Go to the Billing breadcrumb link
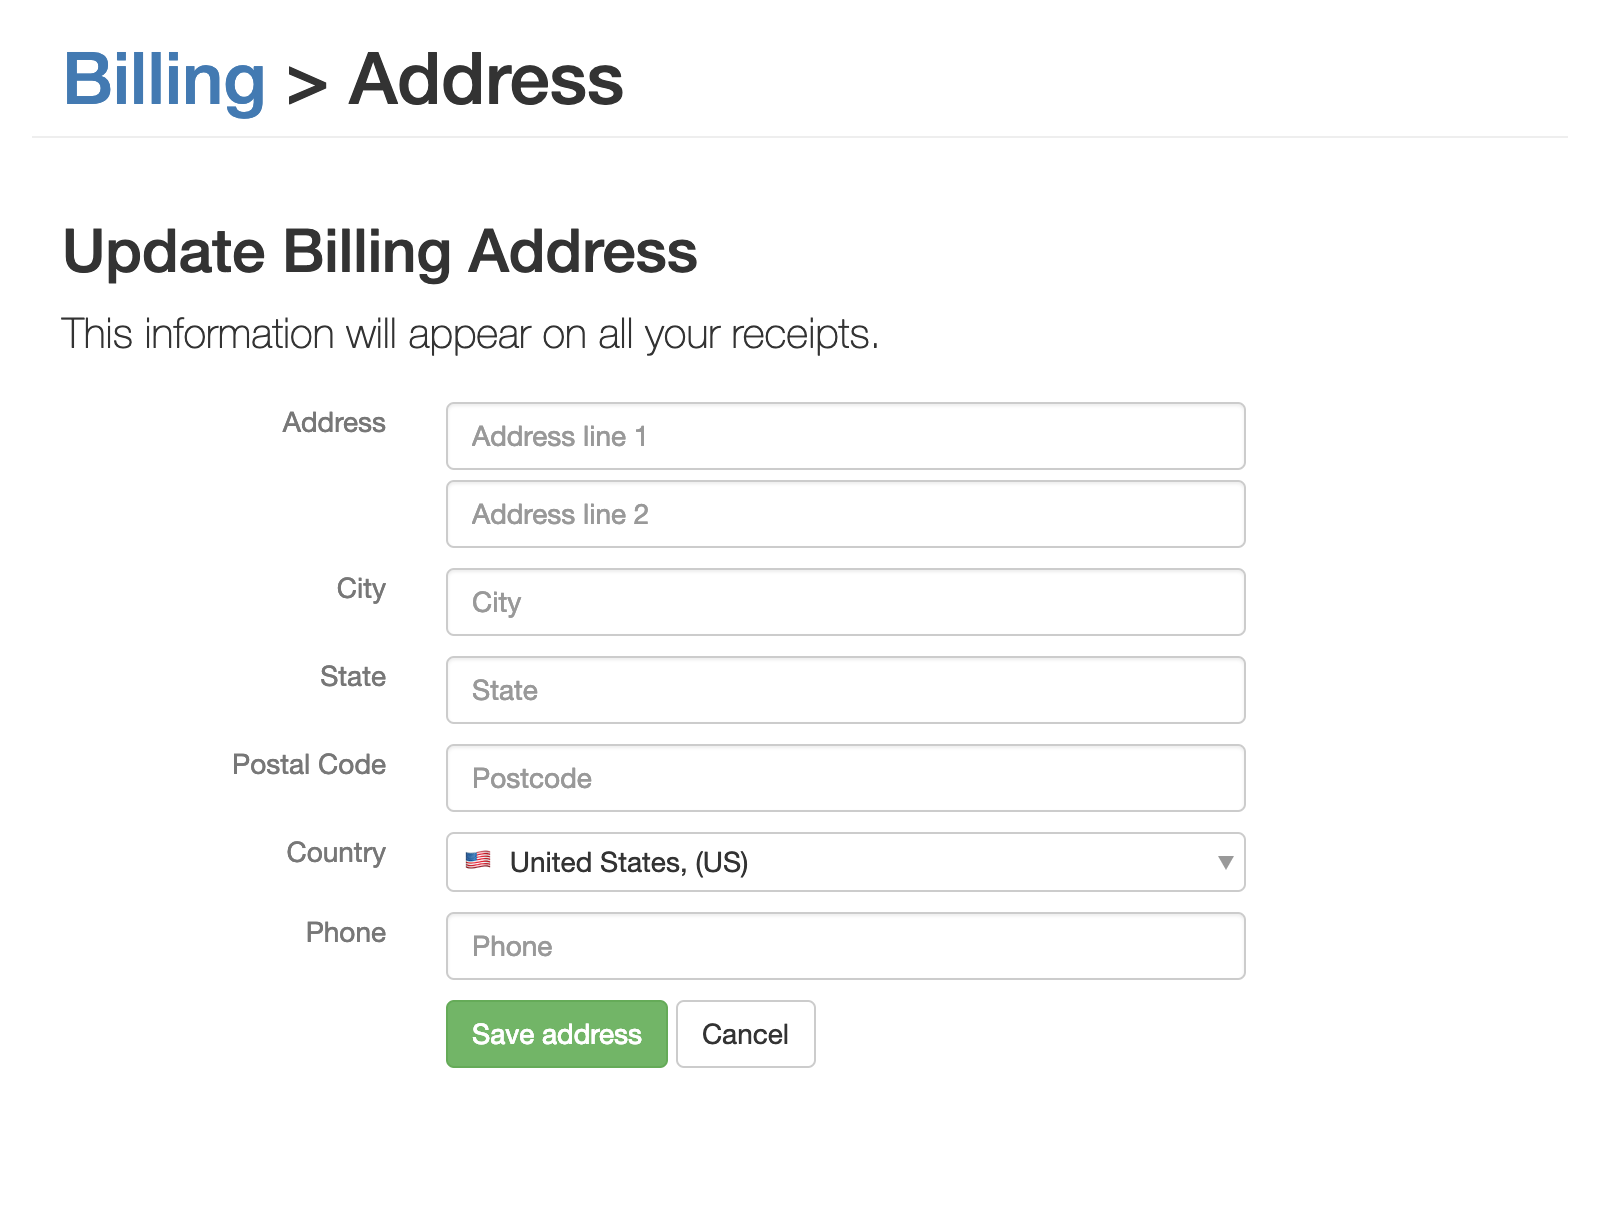 pos(164,79)
